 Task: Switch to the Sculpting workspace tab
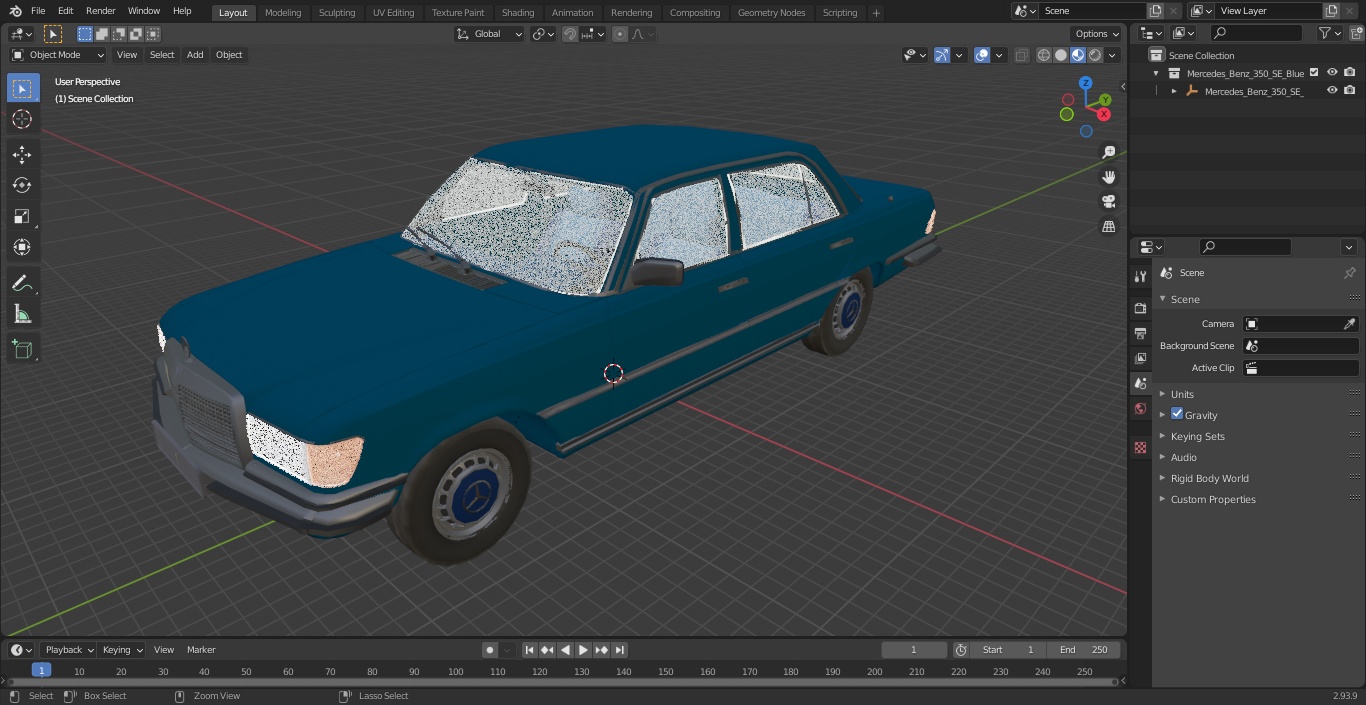(x=337, y=12)
